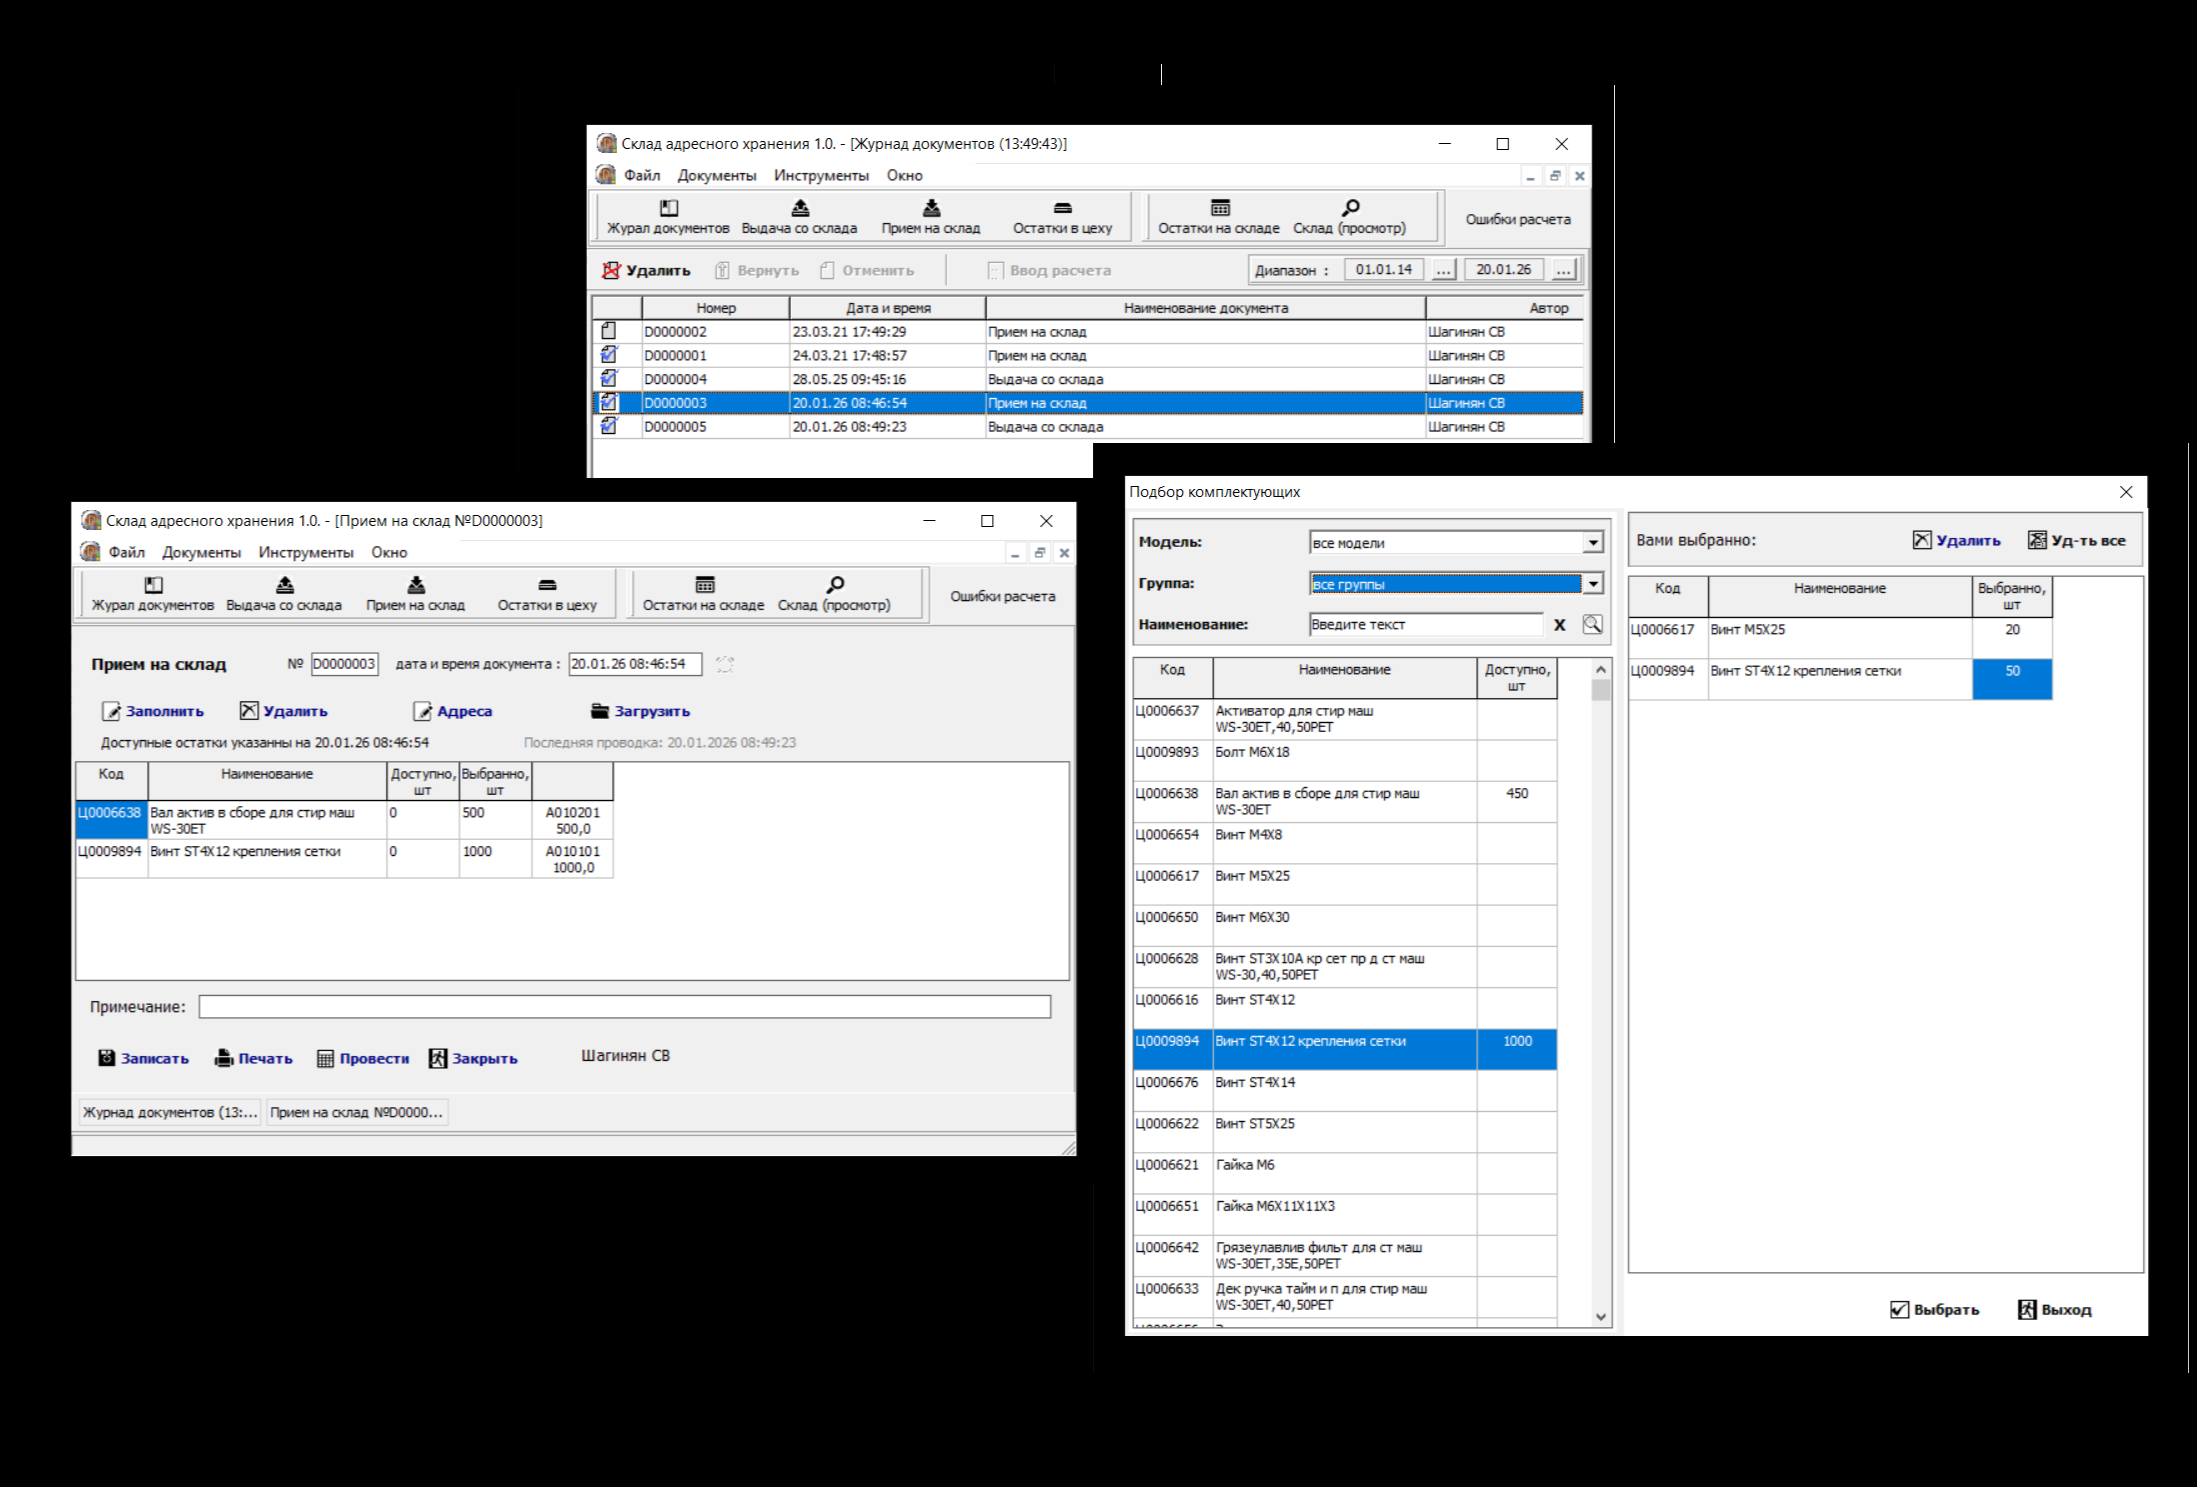
Task: Open Склад (просмотр) in journal window toolbar
Action: [1349, 217]
